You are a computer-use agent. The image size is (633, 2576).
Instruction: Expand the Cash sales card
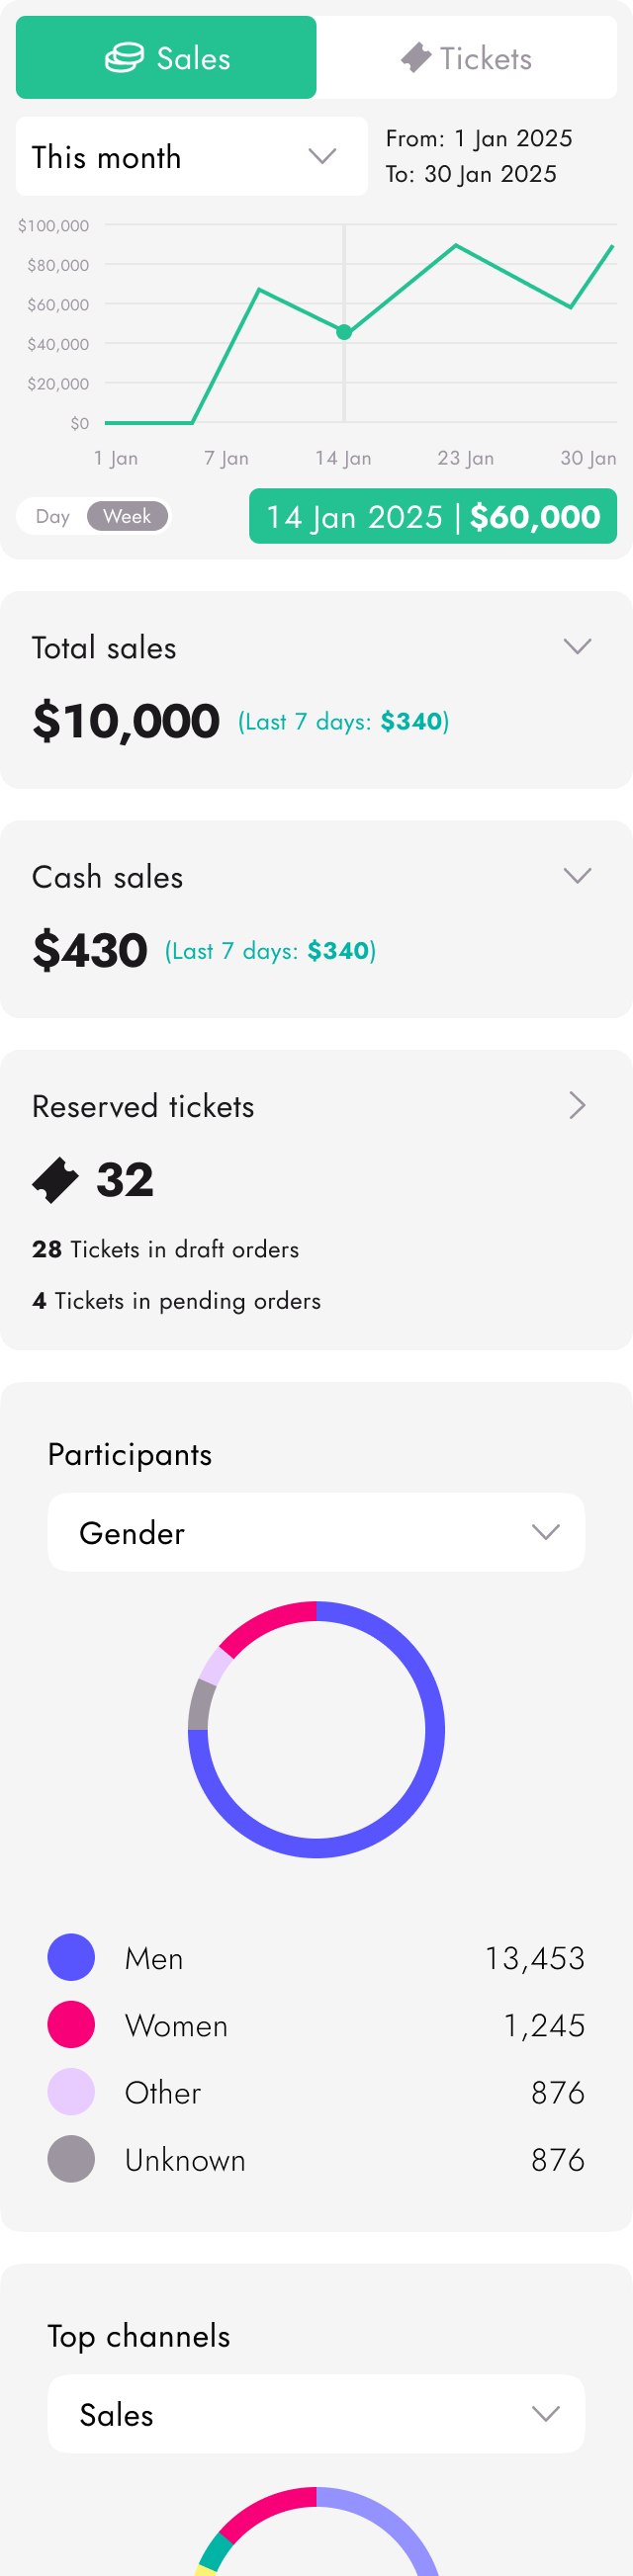pos(577,875)
